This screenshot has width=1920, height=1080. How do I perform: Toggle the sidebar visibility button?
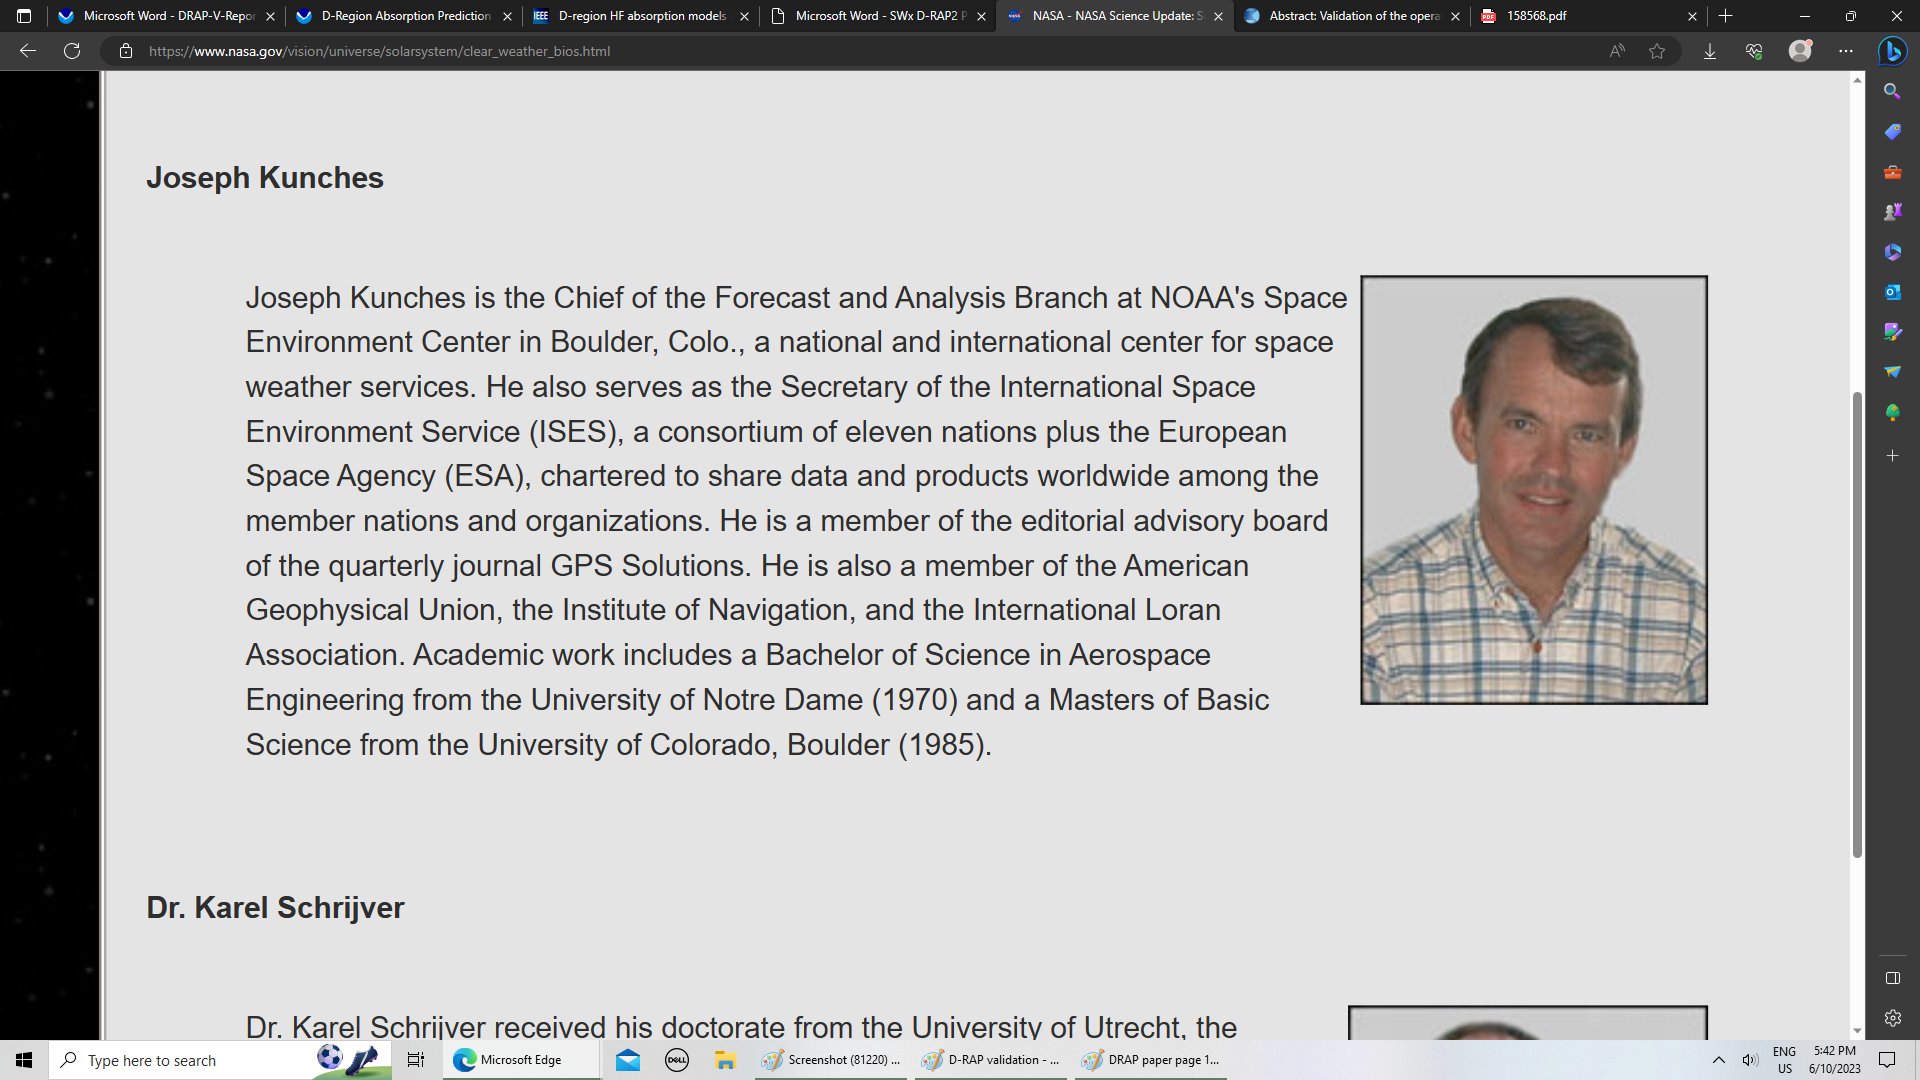(1892, 978)
